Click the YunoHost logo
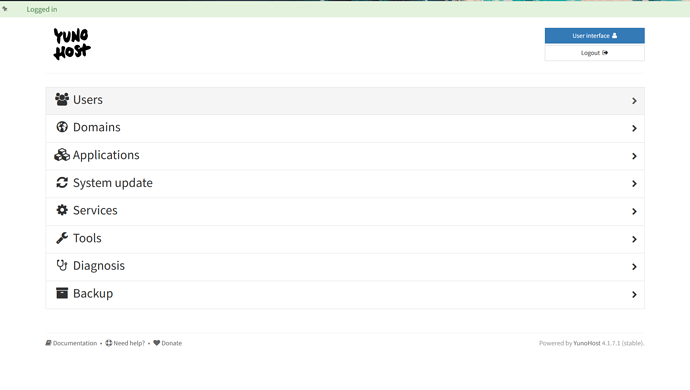 (x=72, y=44)
